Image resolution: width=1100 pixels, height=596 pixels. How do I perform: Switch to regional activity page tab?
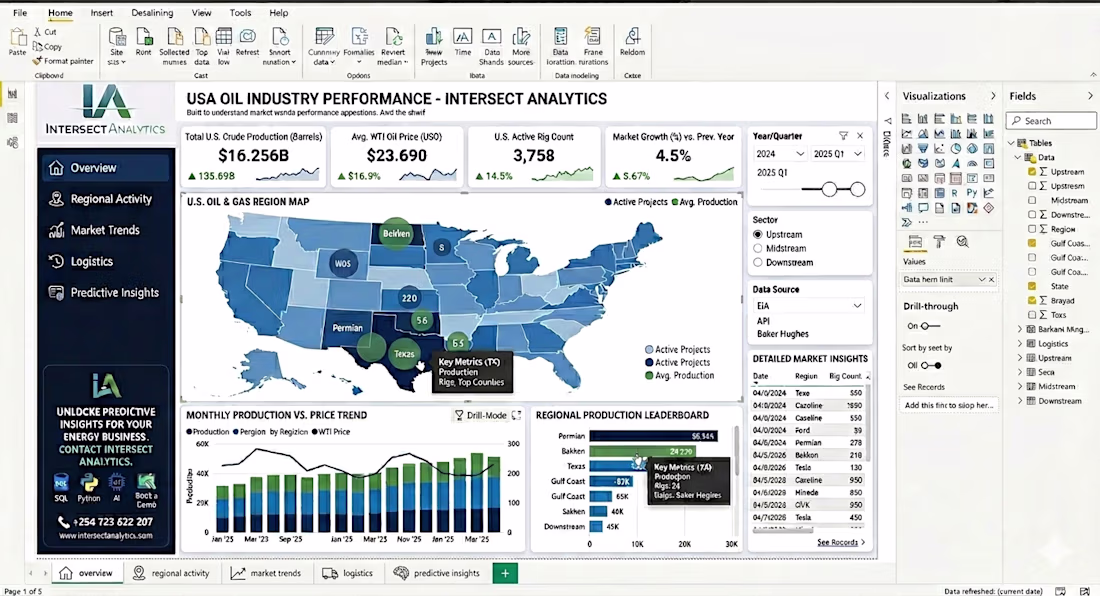pos(171,573)
